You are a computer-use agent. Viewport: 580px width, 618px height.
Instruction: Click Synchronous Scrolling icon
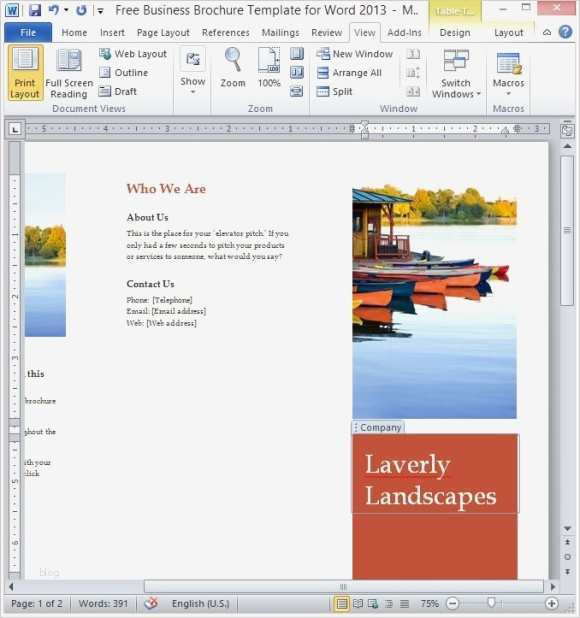point(413,73)
